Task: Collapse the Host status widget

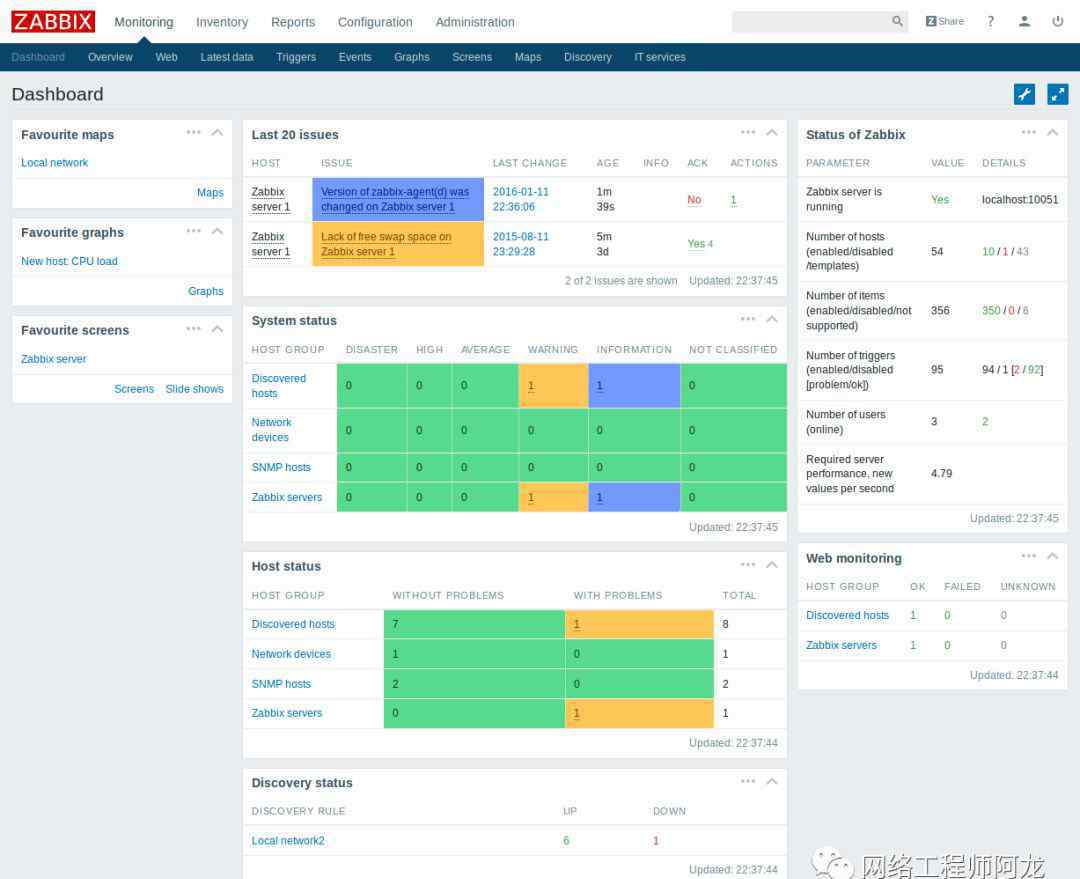Action: click(x=772, y=564)
